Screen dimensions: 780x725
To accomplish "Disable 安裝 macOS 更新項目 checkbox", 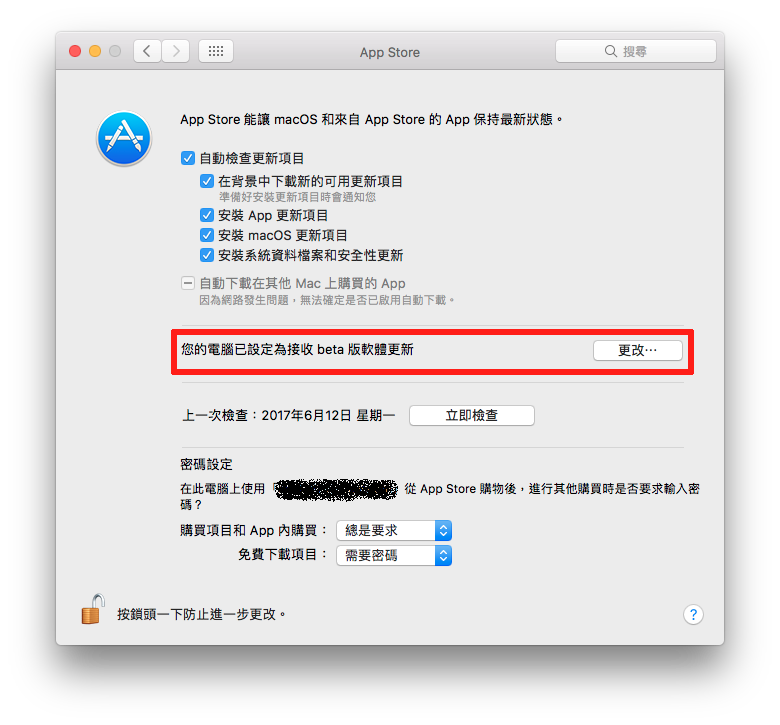I will click(x=207, y=235).
